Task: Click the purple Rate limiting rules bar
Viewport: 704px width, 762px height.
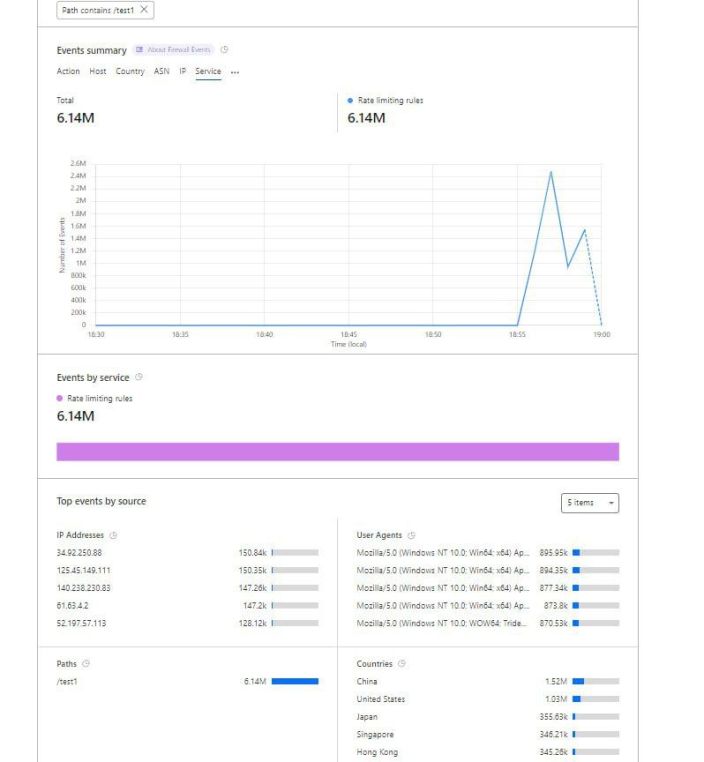Action: pyautogui.click(x=338, y=451)
